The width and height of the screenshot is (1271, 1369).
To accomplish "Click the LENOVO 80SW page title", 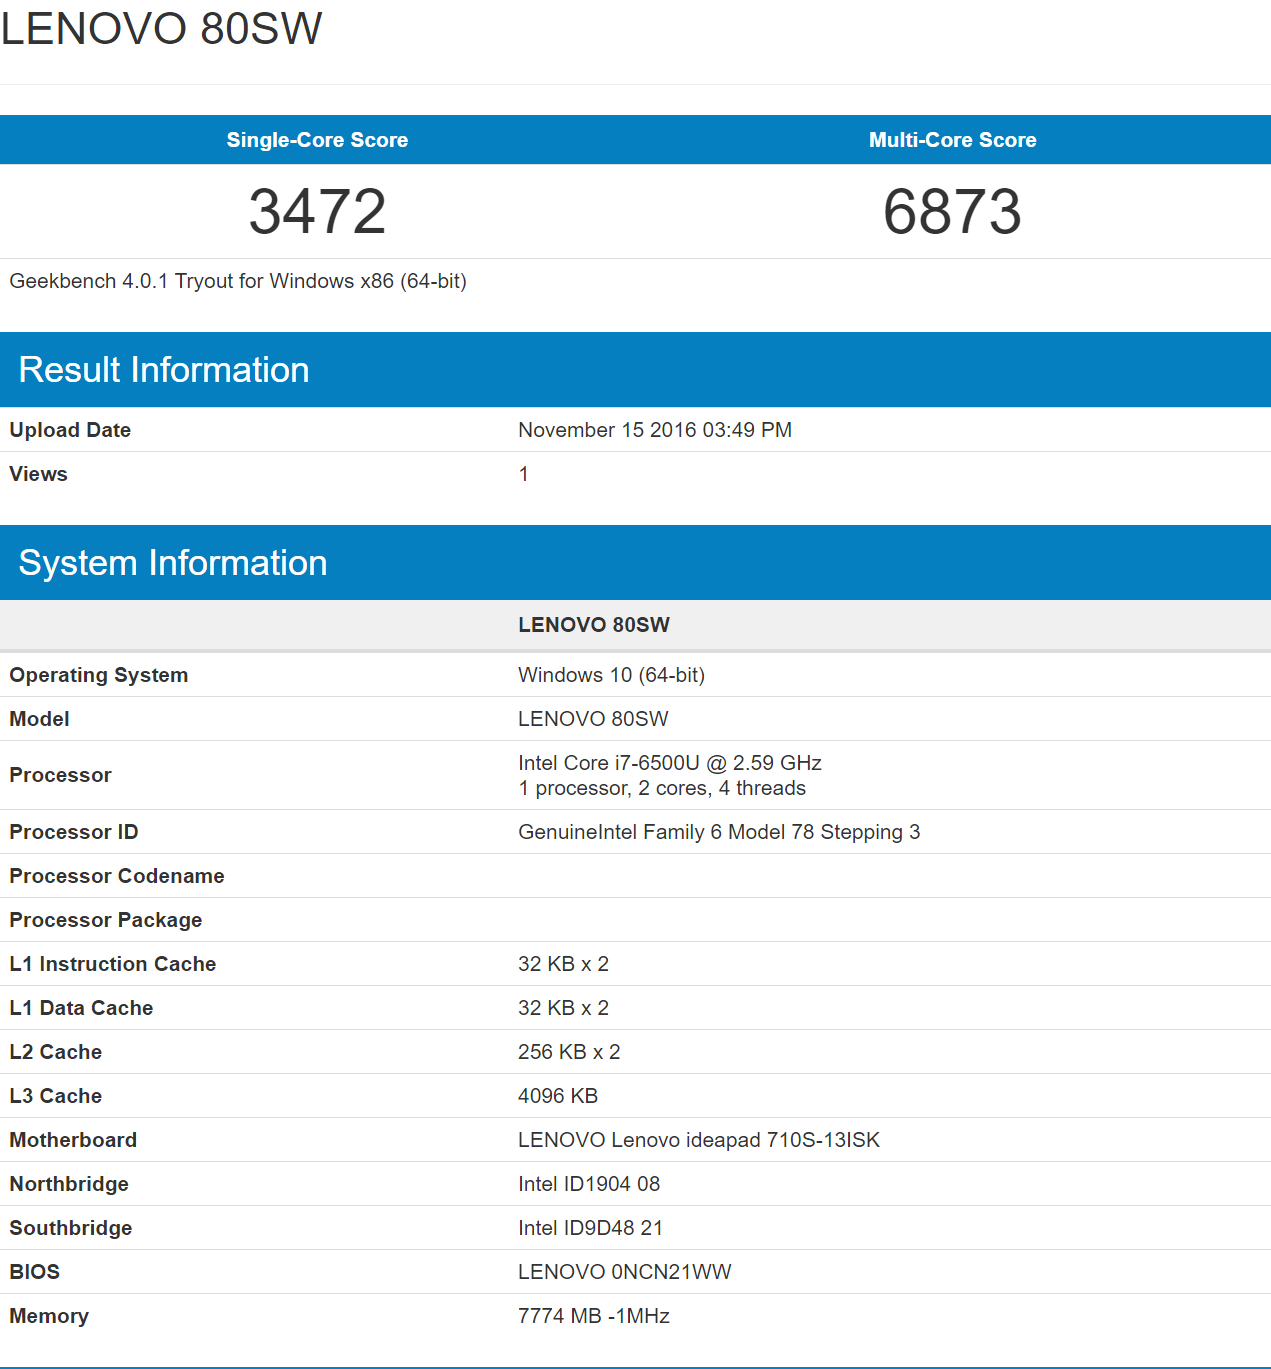I will click(x=162, y=28).
